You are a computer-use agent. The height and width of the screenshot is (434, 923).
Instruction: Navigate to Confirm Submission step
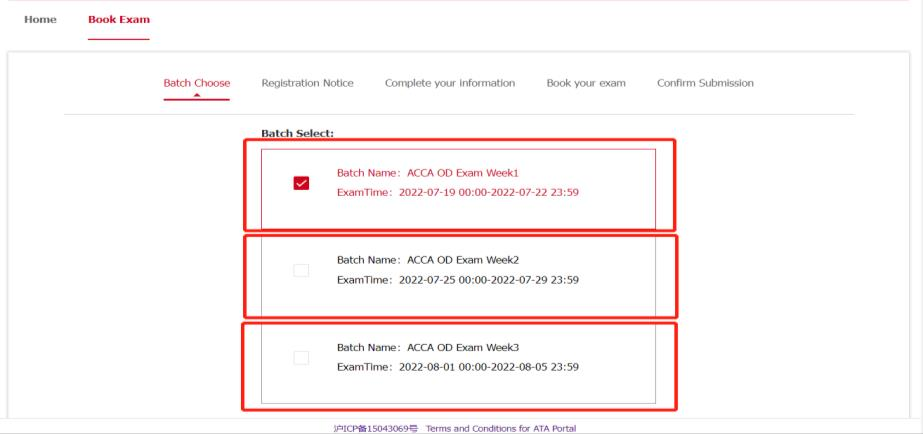(705, 82)
